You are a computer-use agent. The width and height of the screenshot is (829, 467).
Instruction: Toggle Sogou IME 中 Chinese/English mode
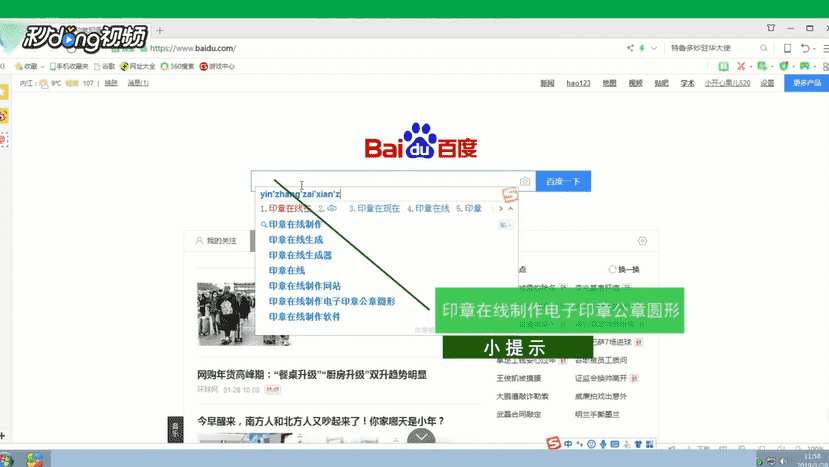click(568, 444)
